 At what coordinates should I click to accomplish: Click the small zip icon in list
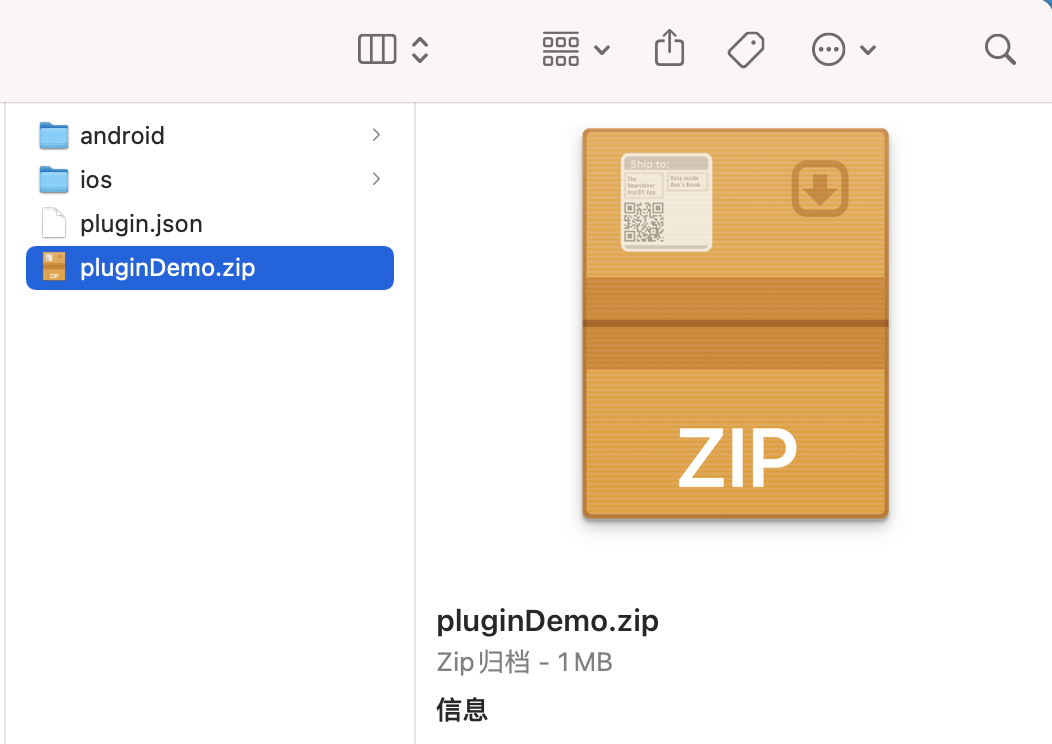click(54, 266)
